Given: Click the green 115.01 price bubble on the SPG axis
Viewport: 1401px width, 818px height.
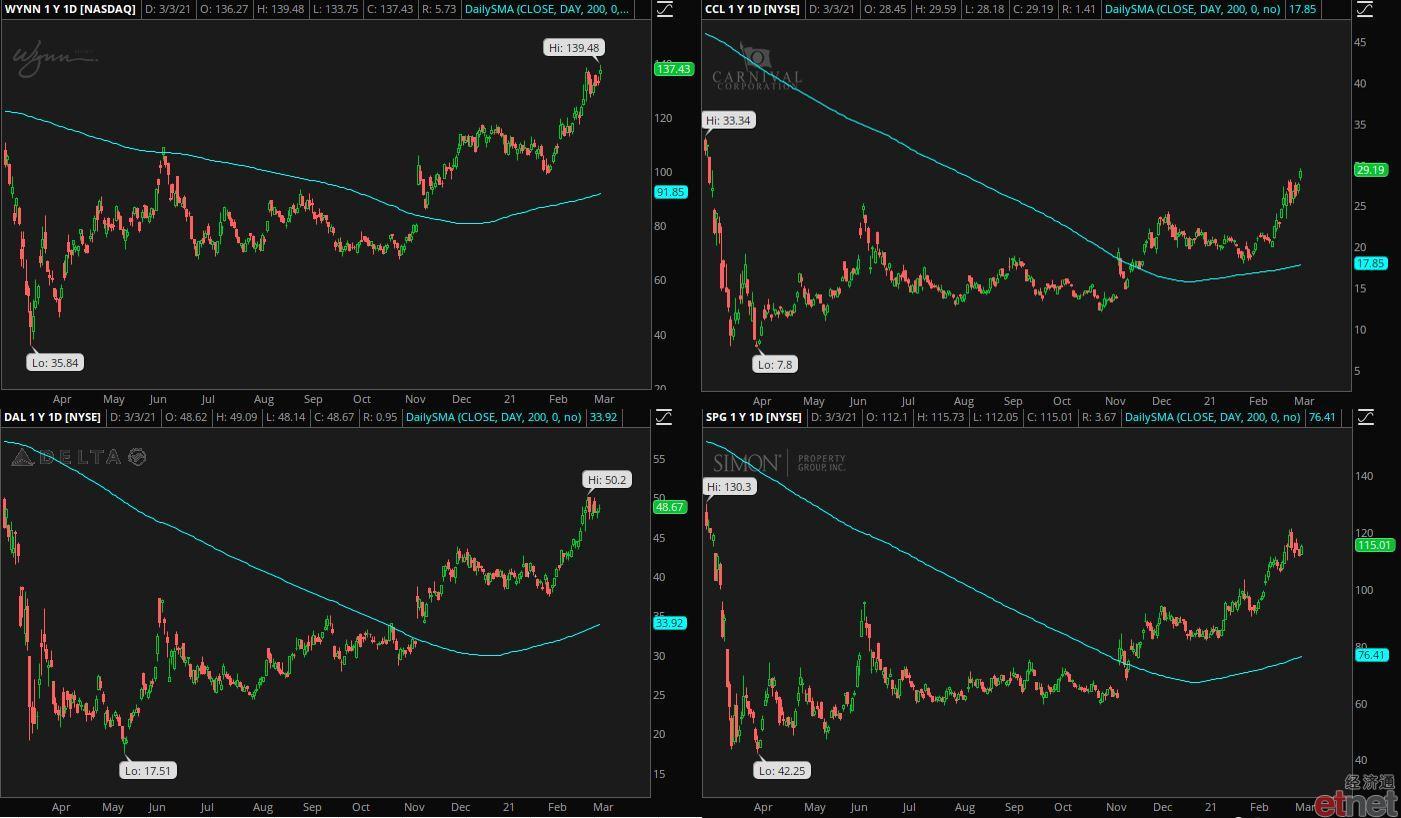Looking at the screenshot, I should 1373,545.
